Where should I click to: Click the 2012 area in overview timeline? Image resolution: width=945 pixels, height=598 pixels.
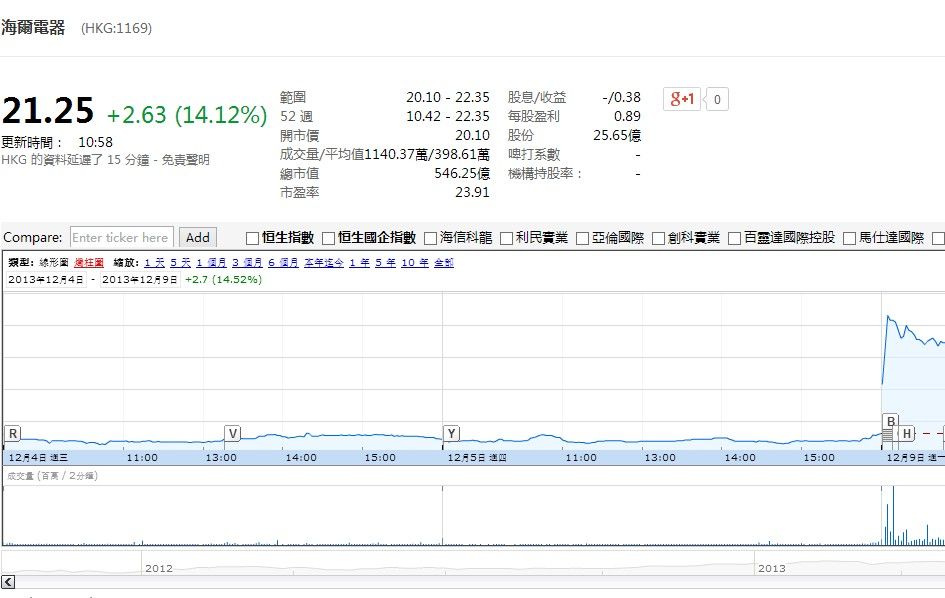pos(159,567)
